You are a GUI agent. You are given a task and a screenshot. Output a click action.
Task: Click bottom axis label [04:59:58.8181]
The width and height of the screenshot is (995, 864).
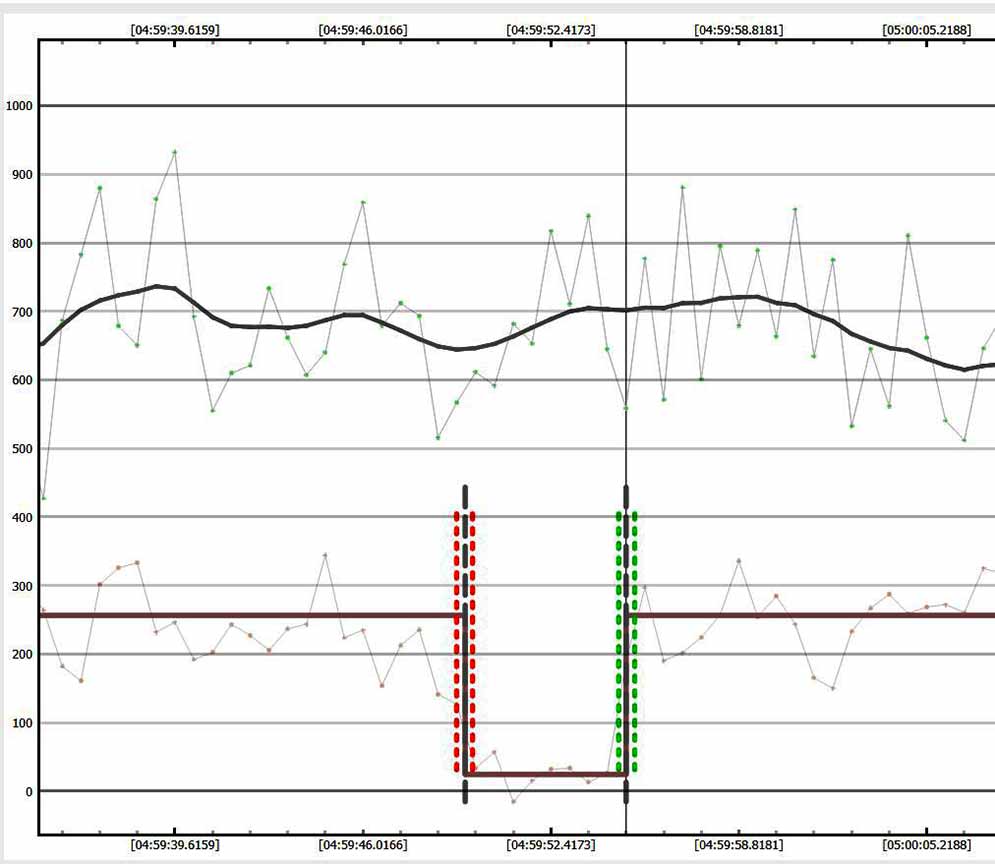(x=739, y=845)
